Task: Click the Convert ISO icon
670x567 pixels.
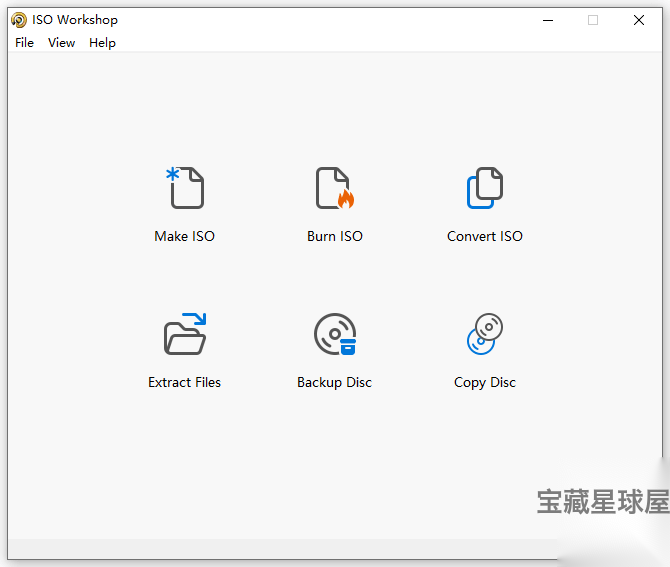Action: pyautogui.click(x=485, y=188)
